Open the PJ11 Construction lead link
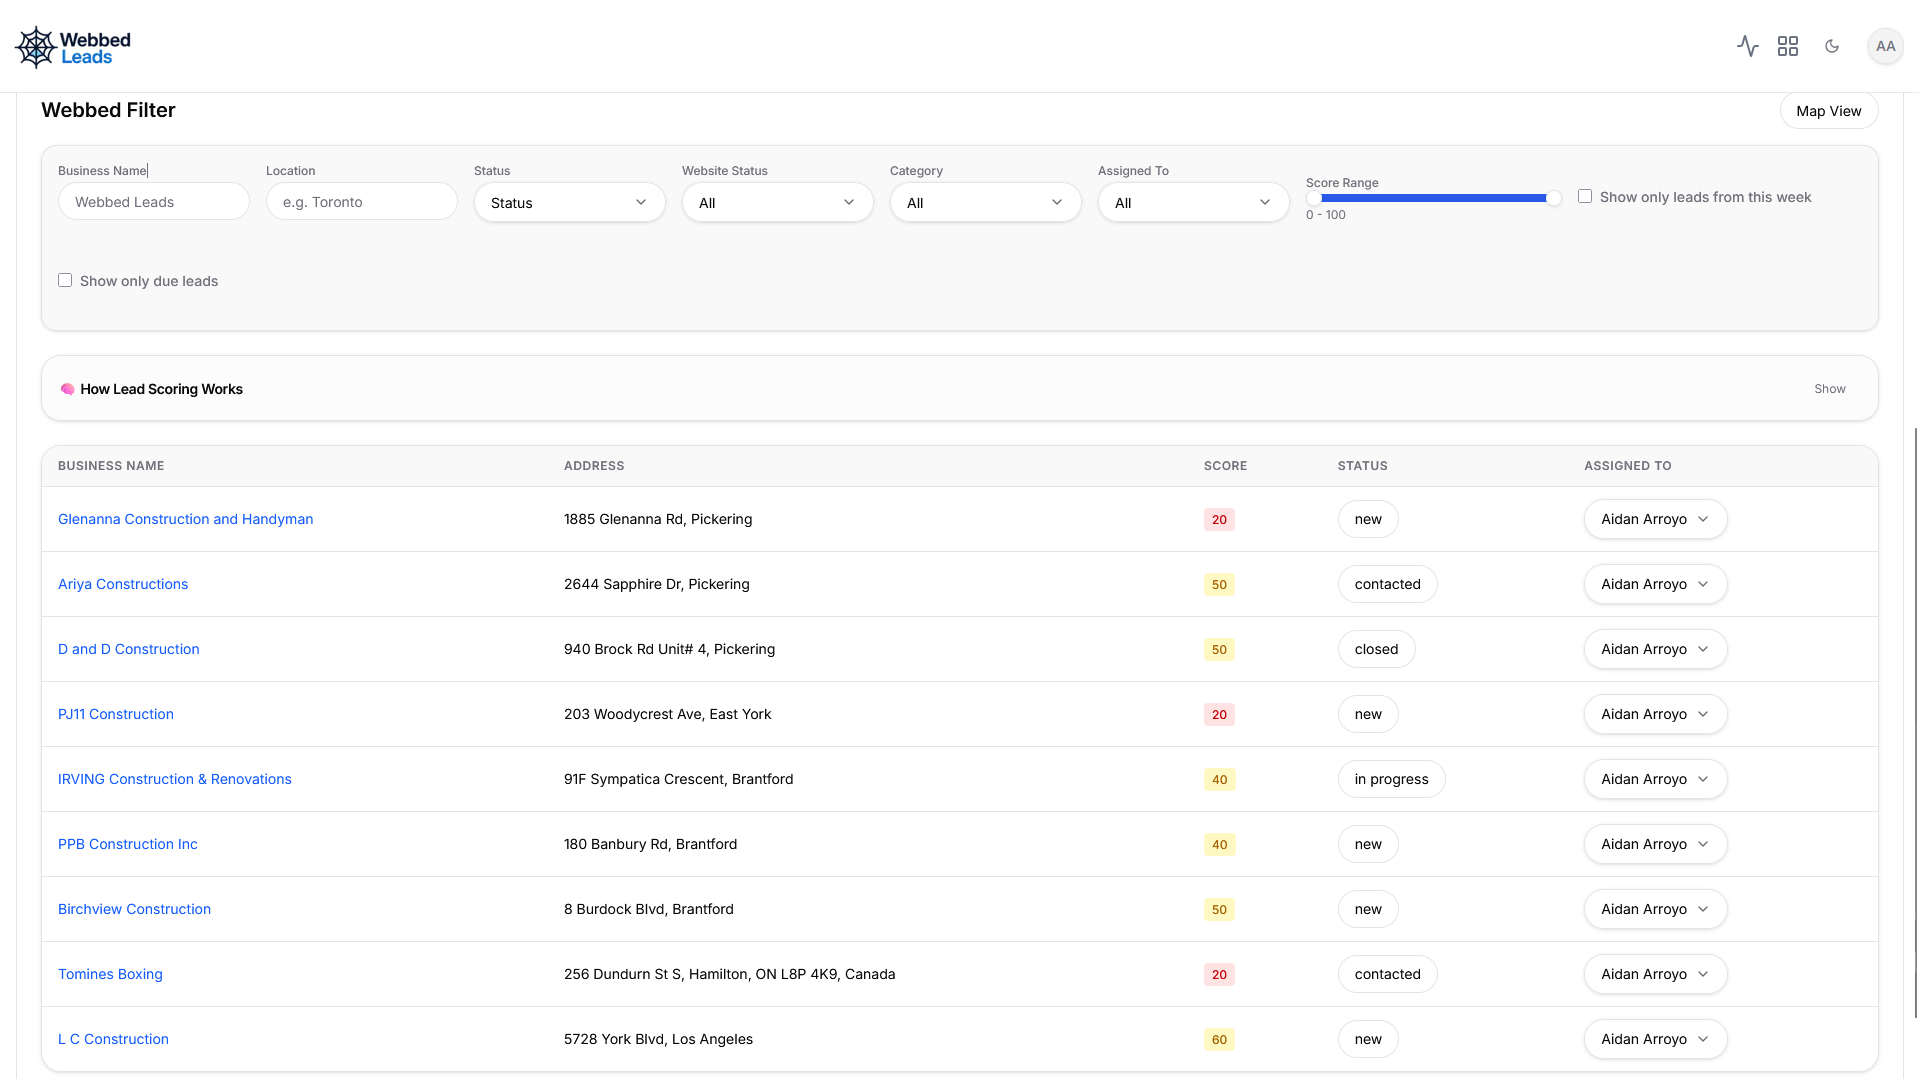Image resolution: width=1919 pixels, height=1079 pixels. pos(116,714)
